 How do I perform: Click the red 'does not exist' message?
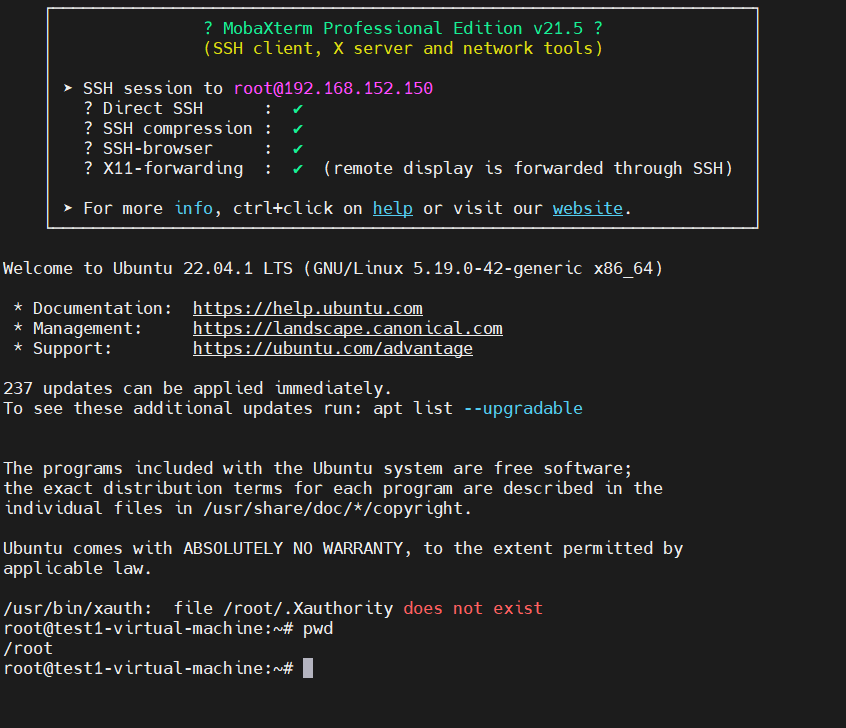click(473, 608)
